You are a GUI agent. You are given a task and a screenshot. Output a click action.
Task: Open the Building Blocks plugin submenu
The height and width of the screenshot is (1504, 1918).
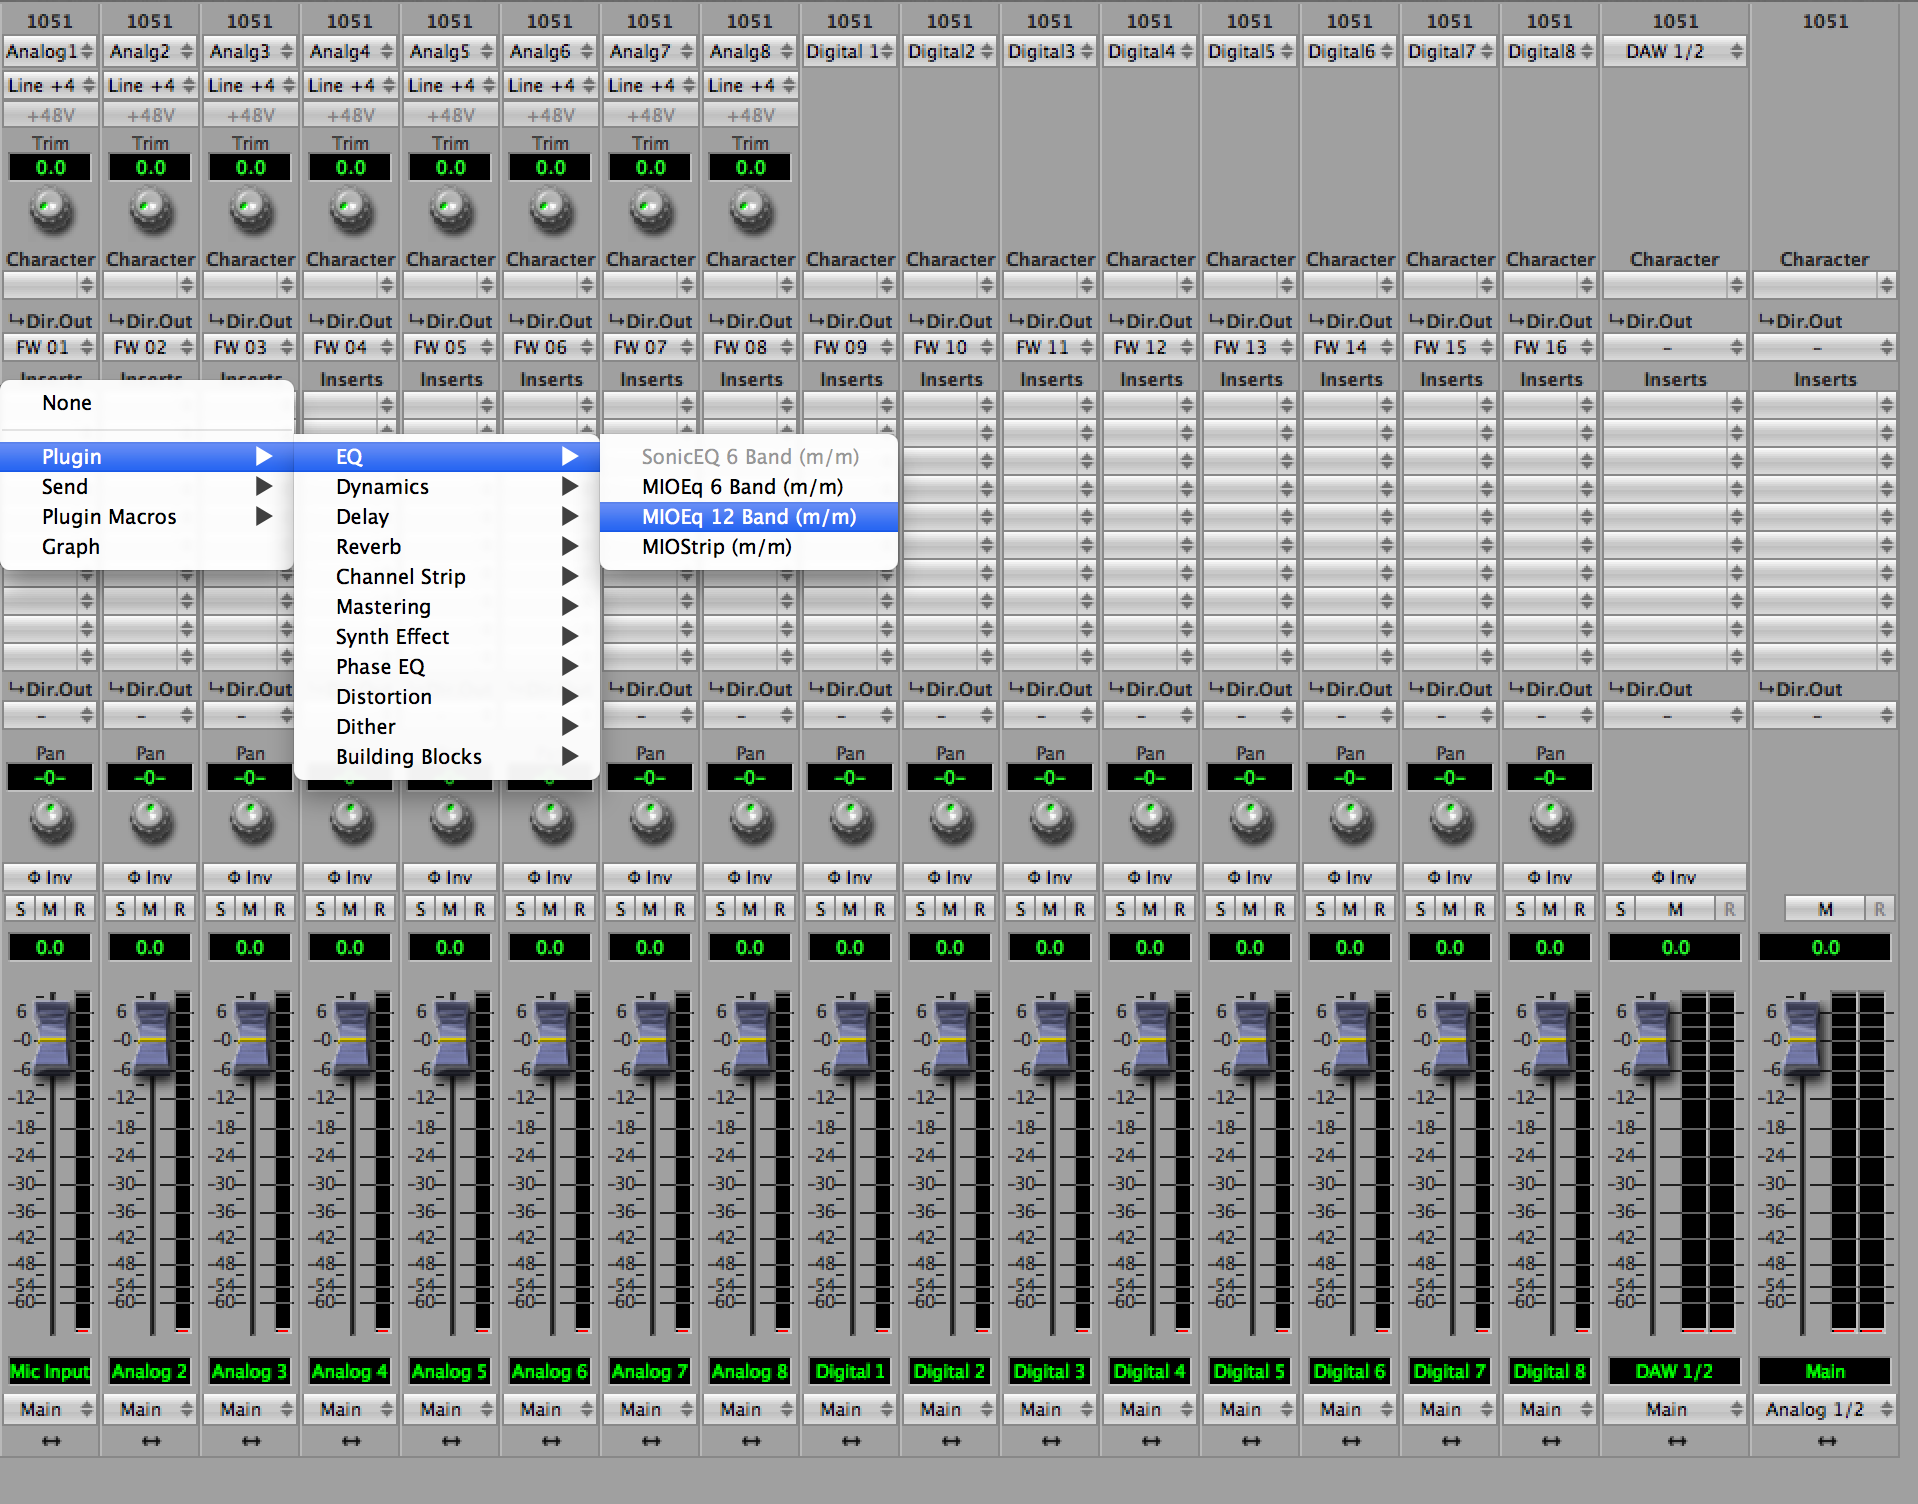(x=447, y=757)
